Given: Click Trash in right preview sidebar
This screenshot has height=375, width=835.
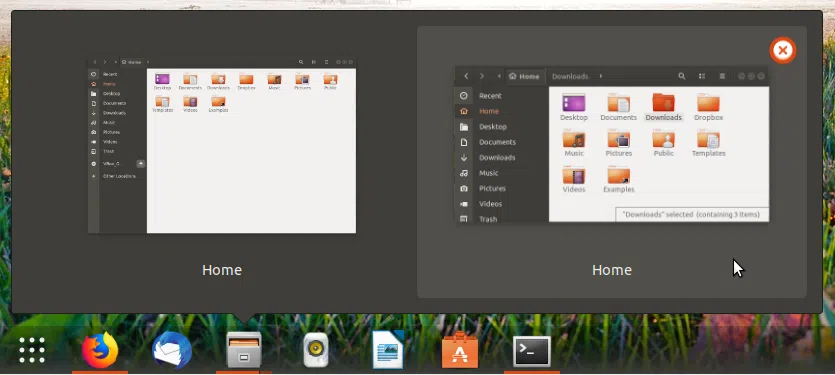Looking at the screenshot, I should pyautogui.click(x=488, y=219).
